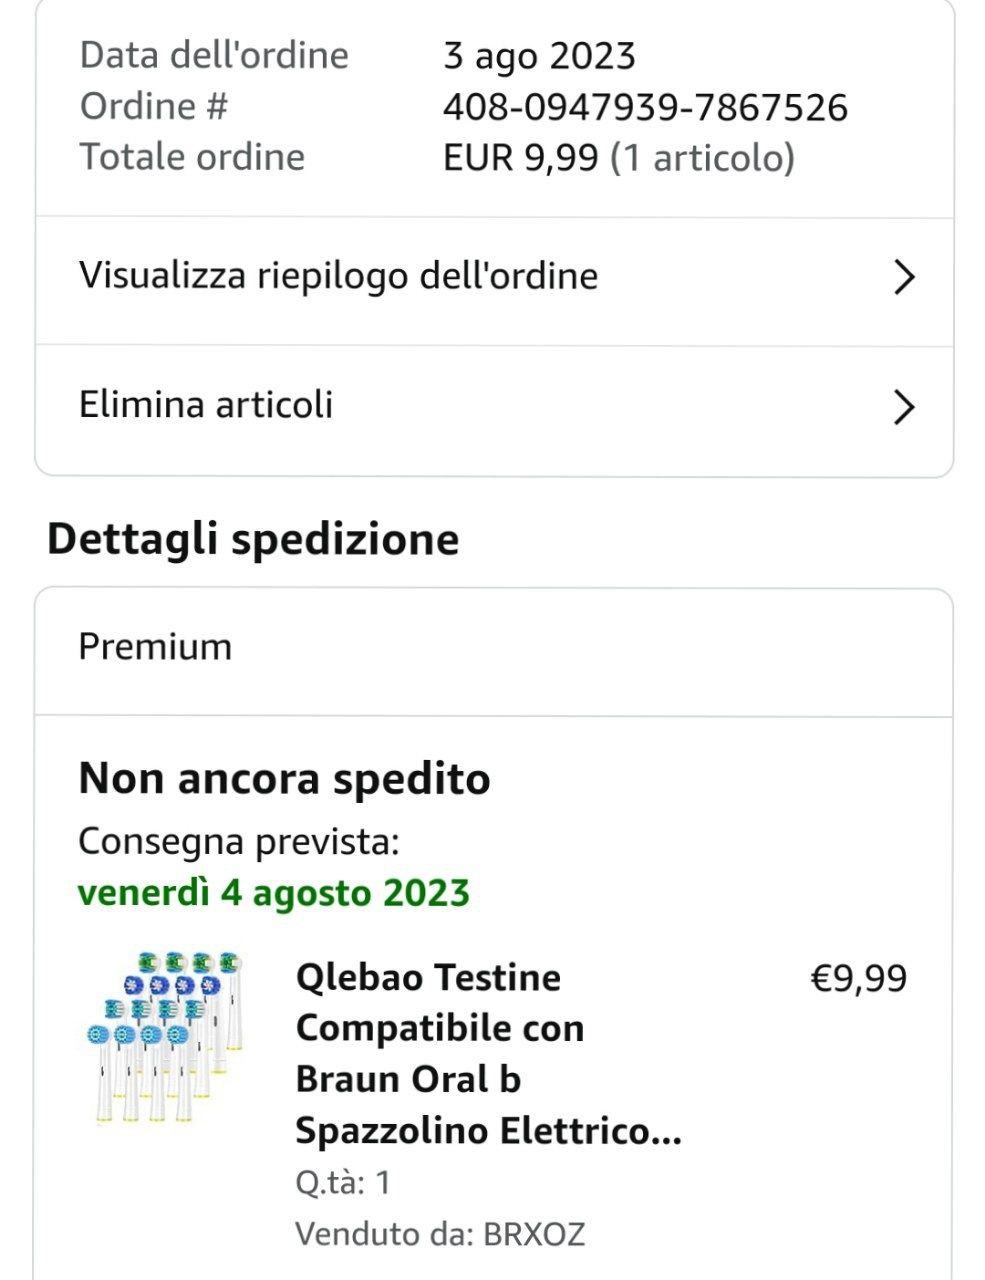
Task: Click the delivery date venerdì 4 agosto 2023
Action: (274, 892)
